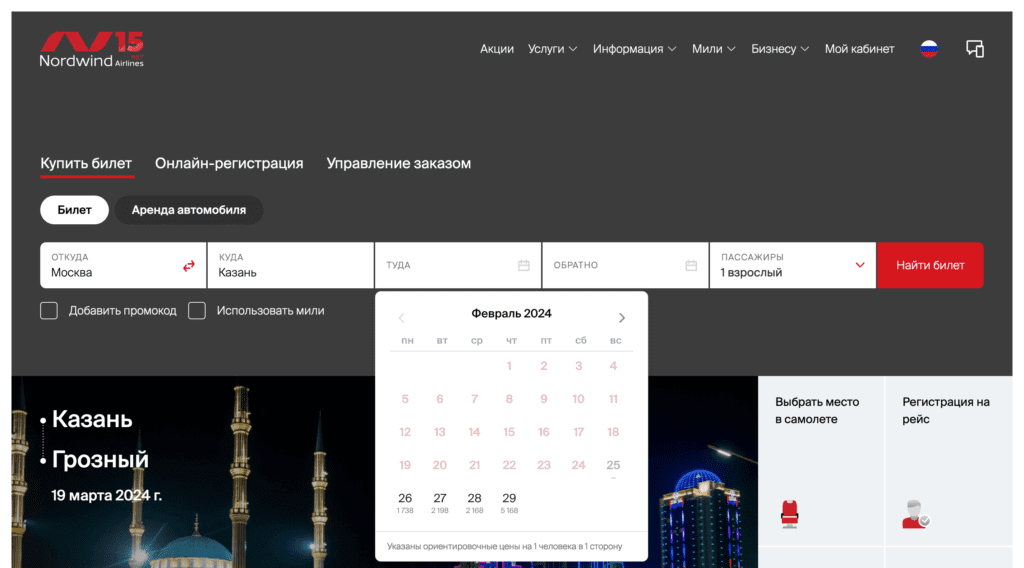Click the Откуда field with Москва
Viewport: 1024px width, 568px height.
click(x=123, y=265)
